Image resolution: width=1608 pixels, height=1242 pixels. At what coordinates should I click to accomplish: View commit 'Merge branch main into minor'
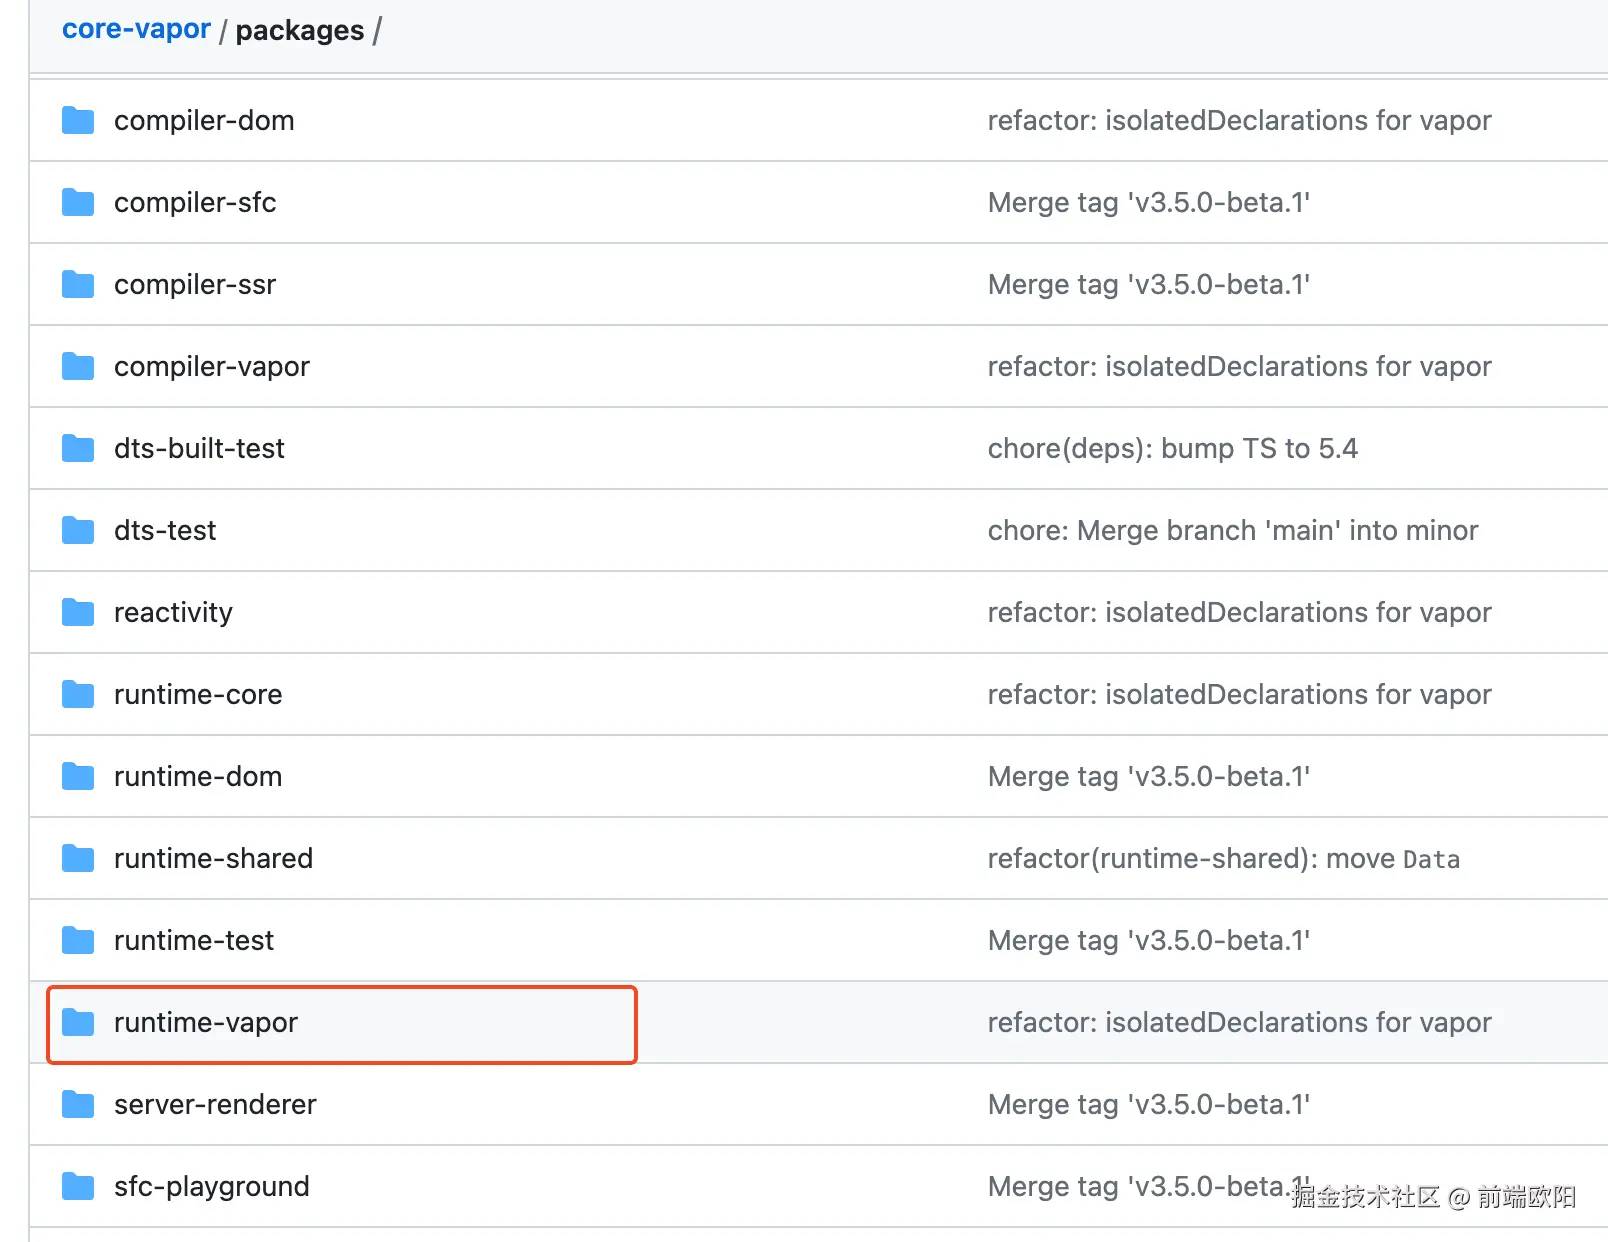[1233, 531]
